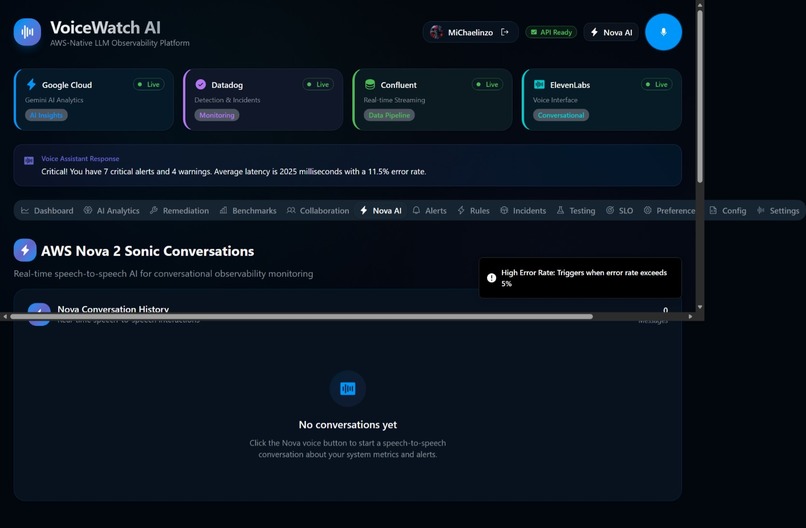This screenshot has height=528, width=806.
Task: Click the Data Pipeline tag
Action: (389, 115)
